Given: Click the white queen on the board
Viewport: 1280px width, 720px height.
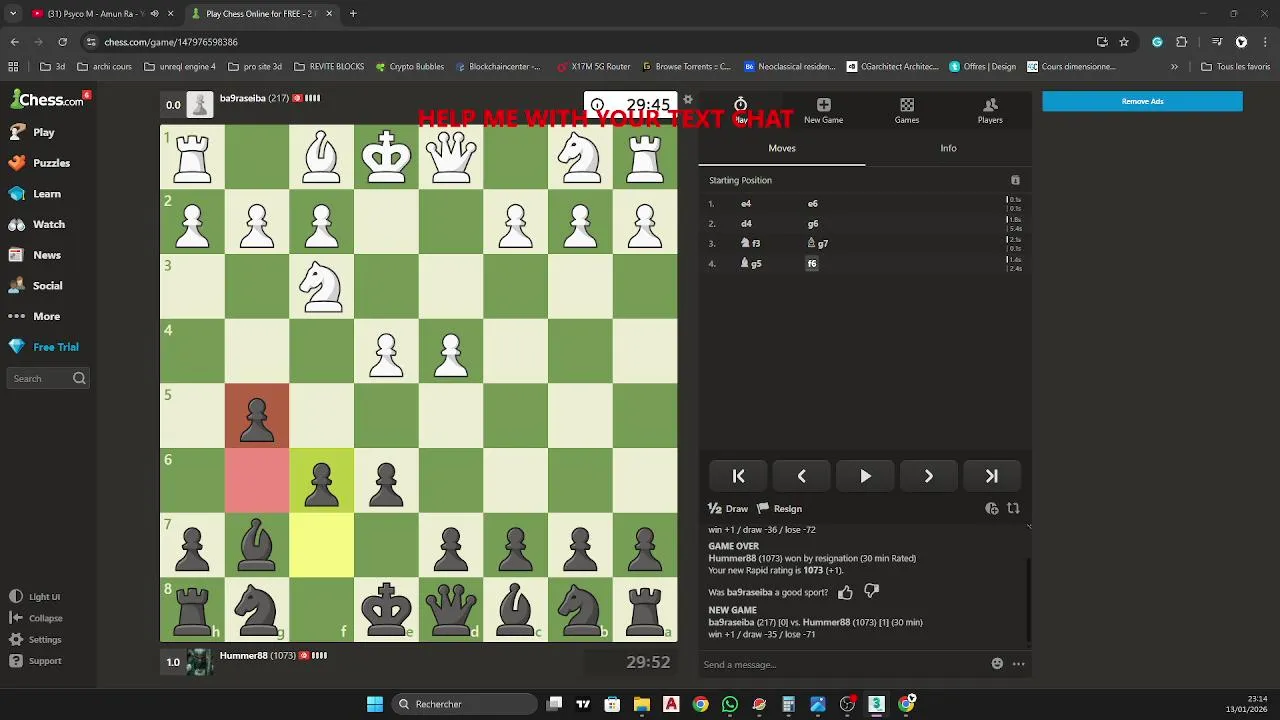Looking at the screenshot, I should (x=451, y=157).
